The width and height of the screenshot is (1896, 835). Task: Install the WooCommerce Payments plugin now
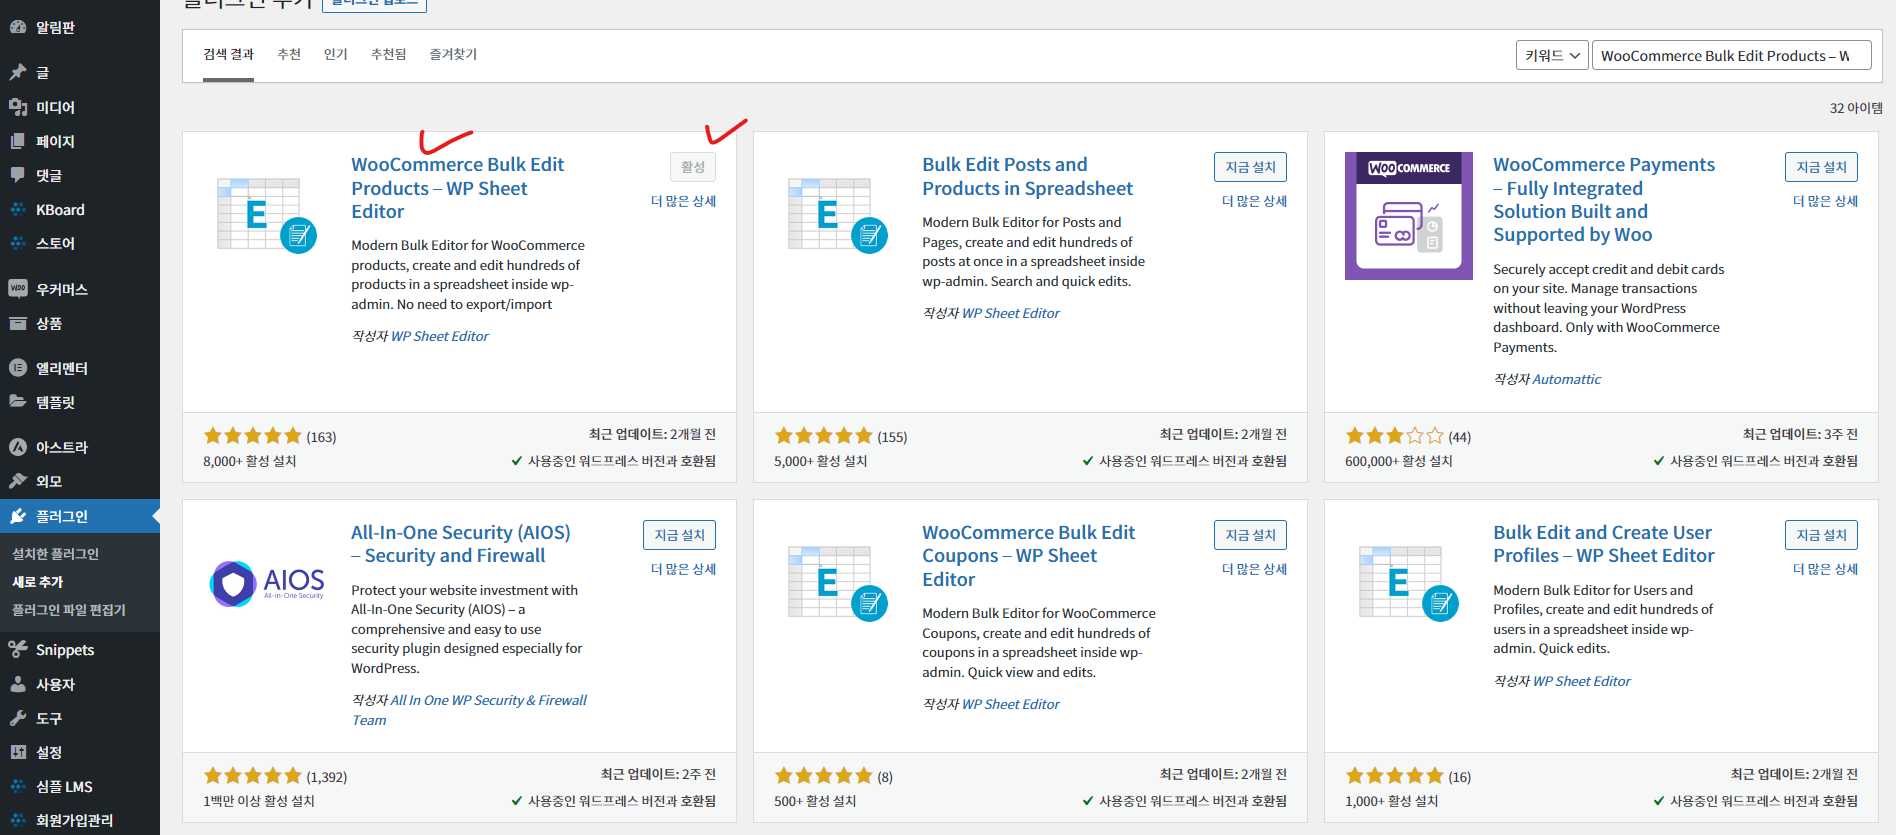1821,167
